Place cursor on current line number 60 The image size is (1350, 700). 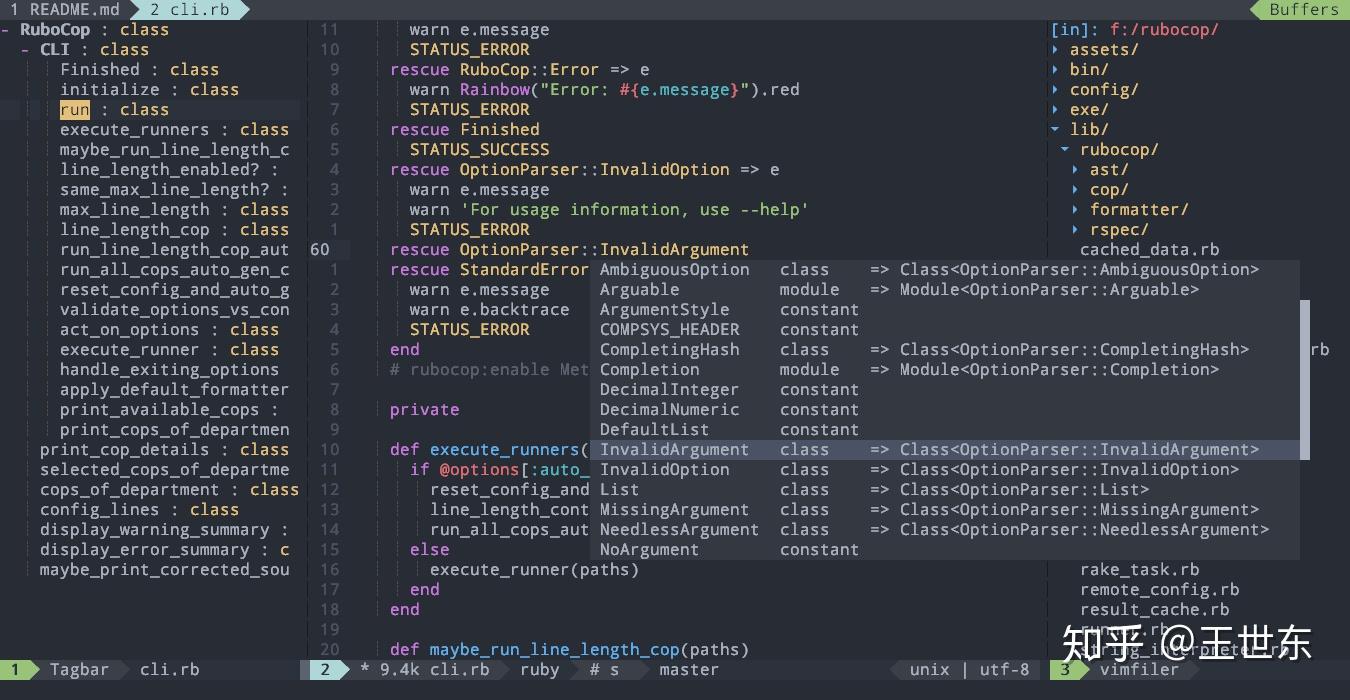[320, 250]
